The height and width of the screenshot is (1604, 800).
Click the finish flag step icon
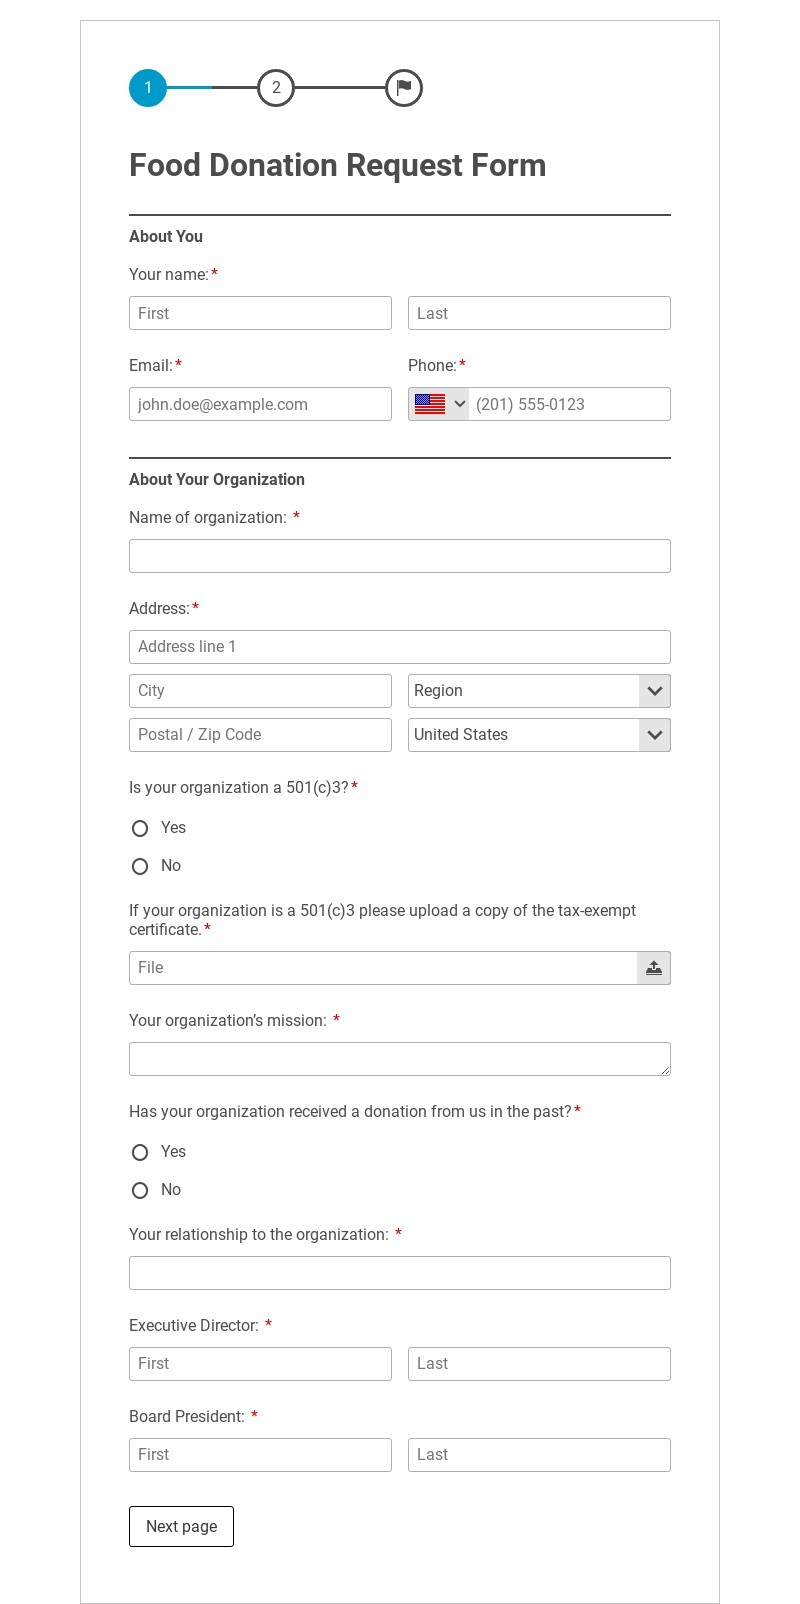tap(404, 88)
